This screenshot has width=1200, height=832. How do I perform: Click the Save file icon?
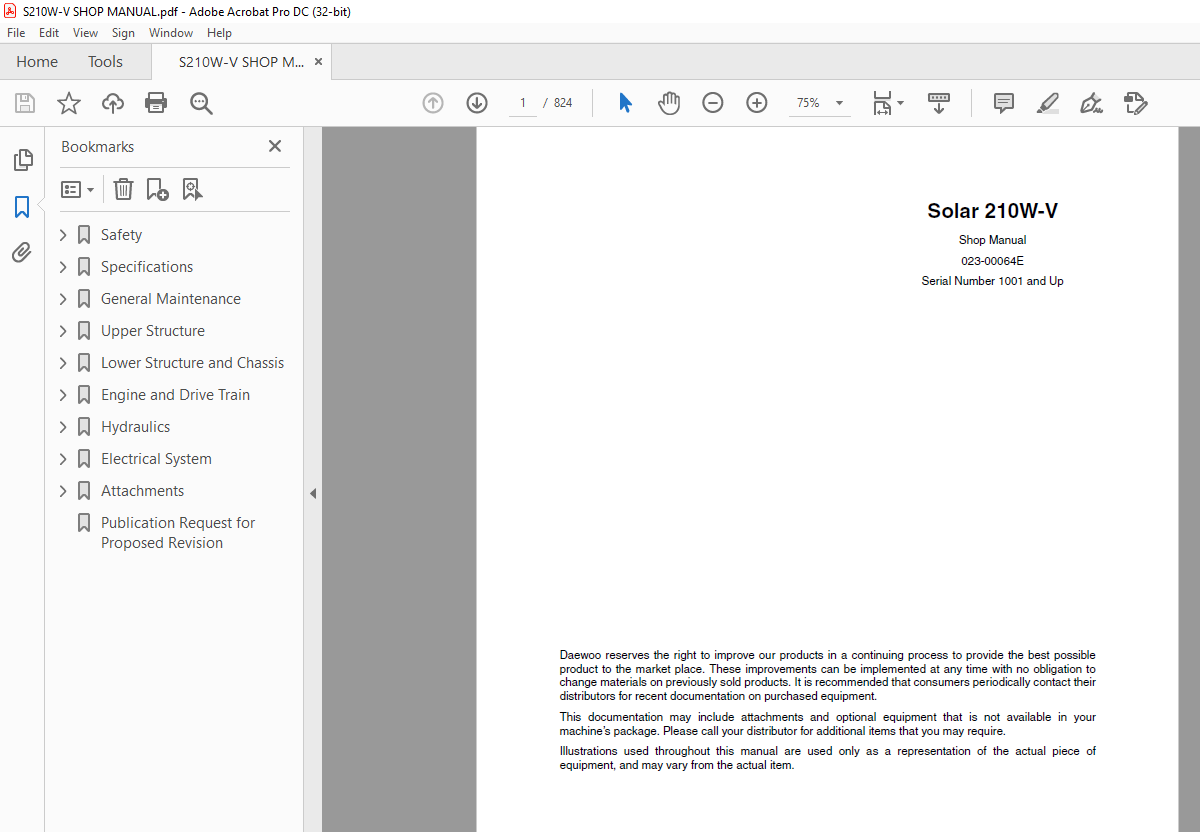[25, 103]
